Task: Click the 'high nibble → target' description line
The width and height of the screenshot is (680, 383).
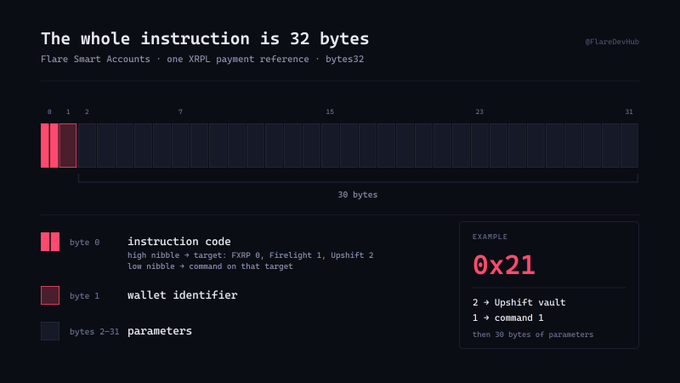Action: tap(250, 255)
